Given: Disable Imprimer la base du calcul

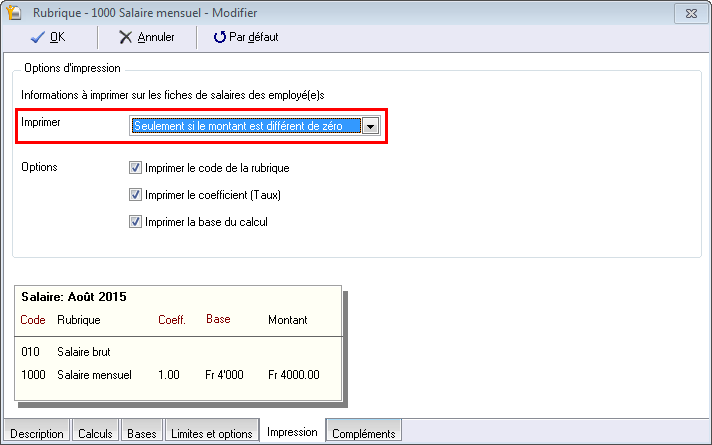Looking at the screenshot, I should point(135,222).
